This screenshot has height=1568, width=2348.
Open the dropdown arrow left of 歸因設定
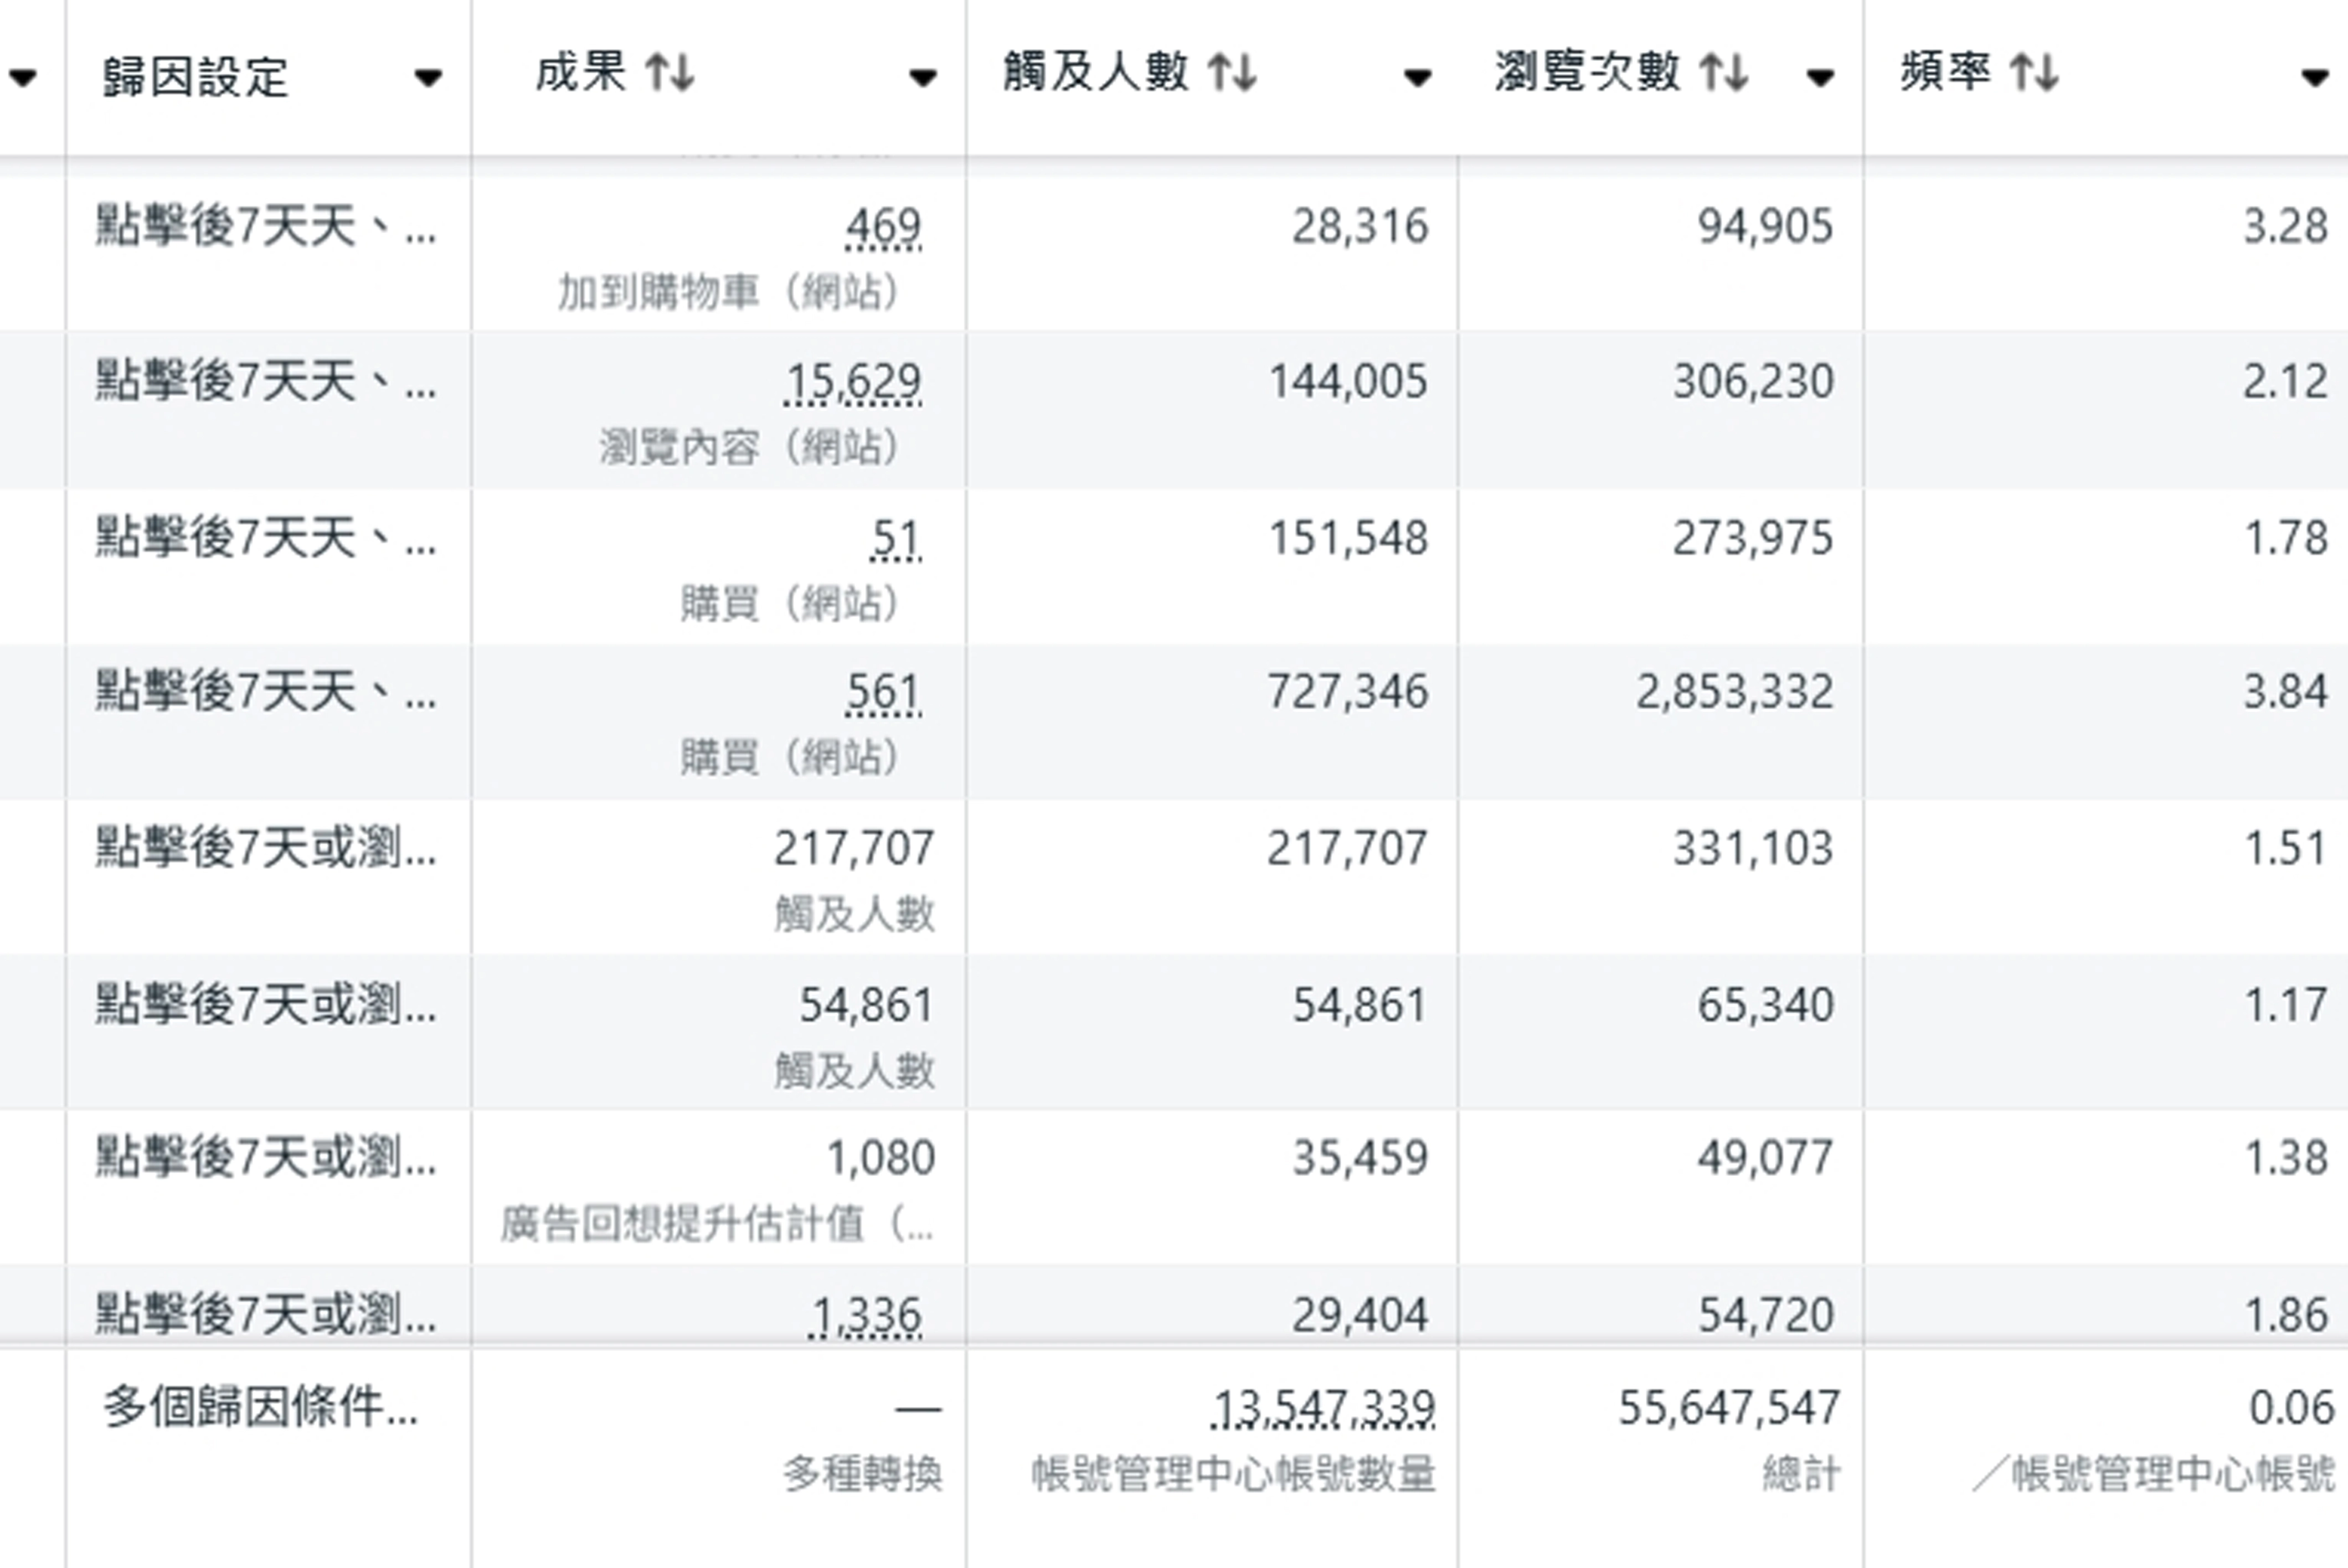coord(22,77)
